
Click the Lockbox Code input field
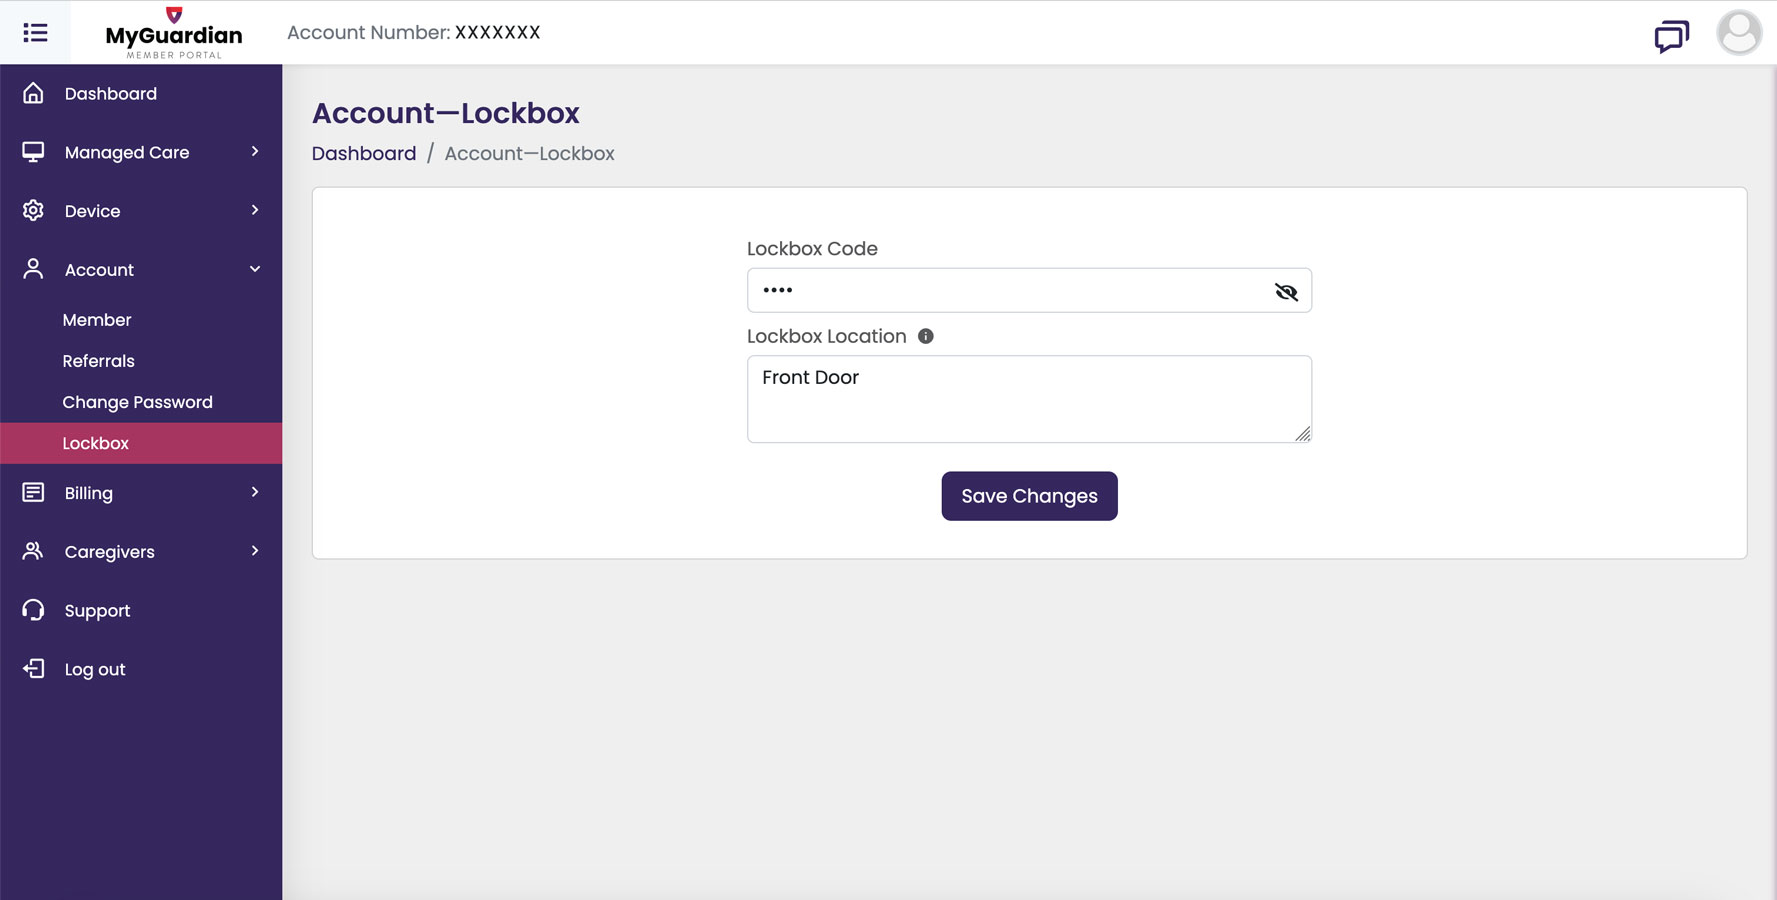pos(1010,291)
